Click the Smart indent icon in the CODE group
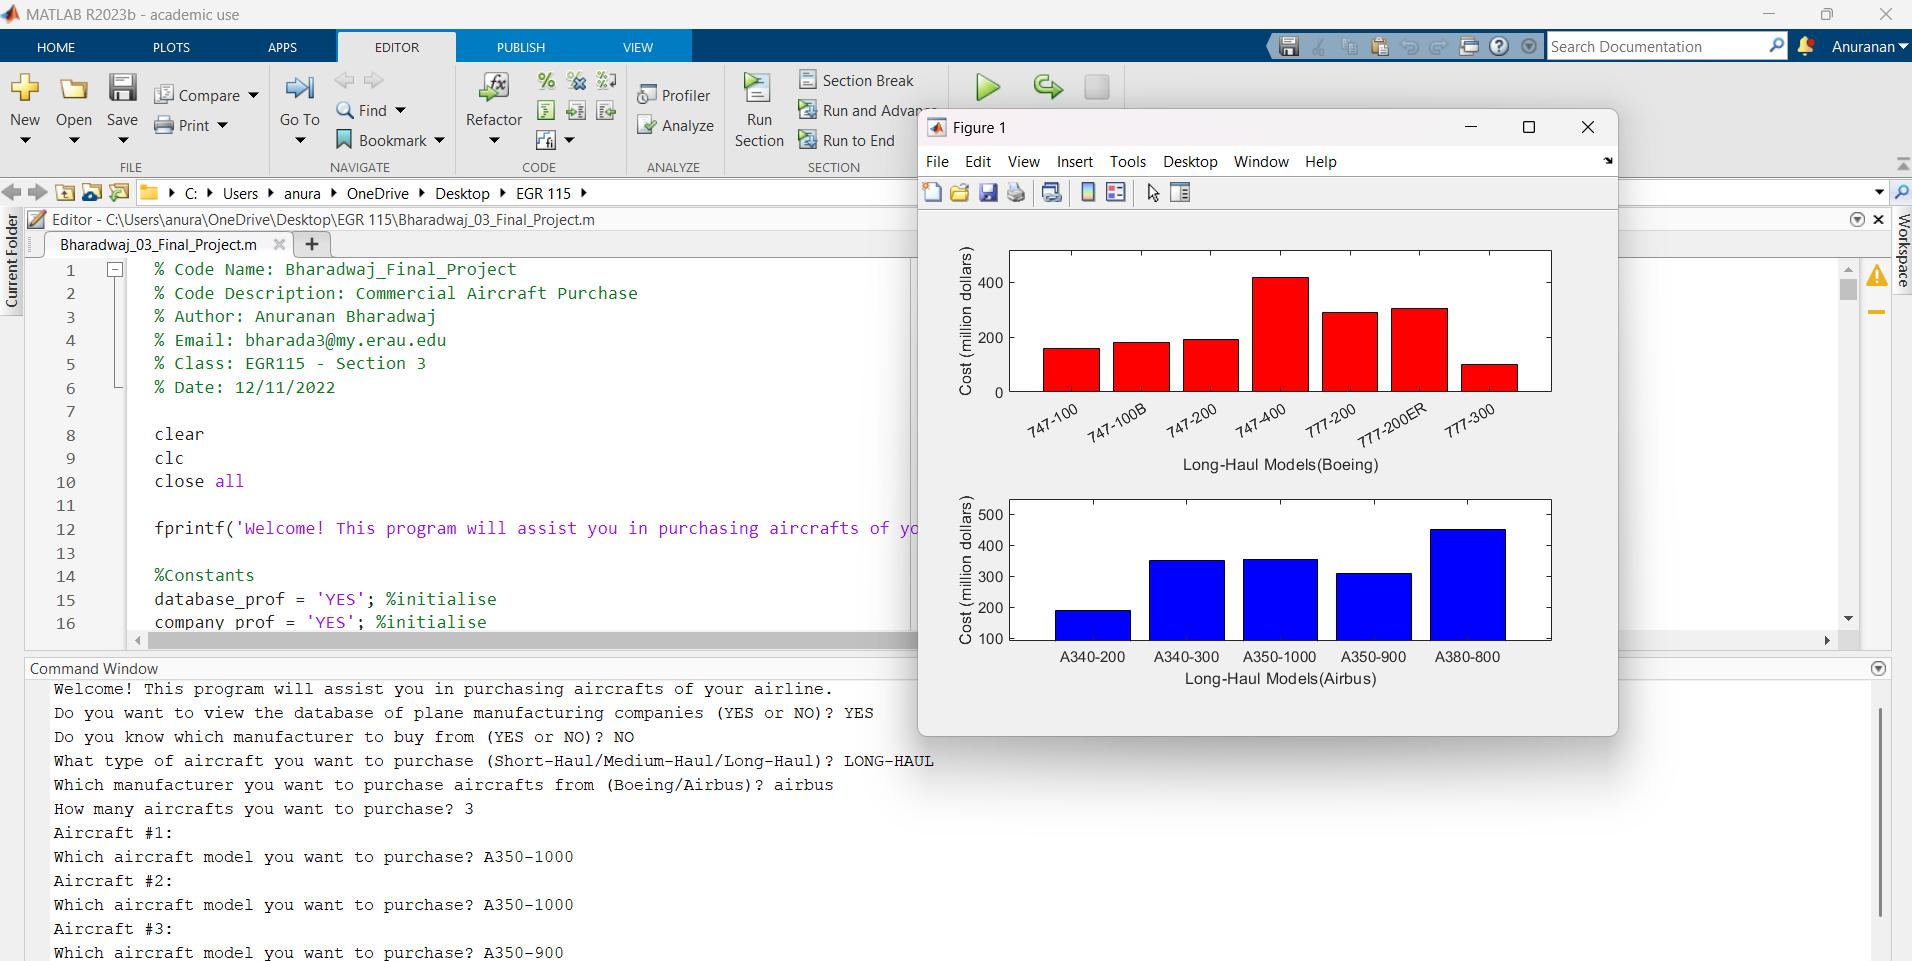1912x961 pixels. pyautogui.click(x=546, y=111)
